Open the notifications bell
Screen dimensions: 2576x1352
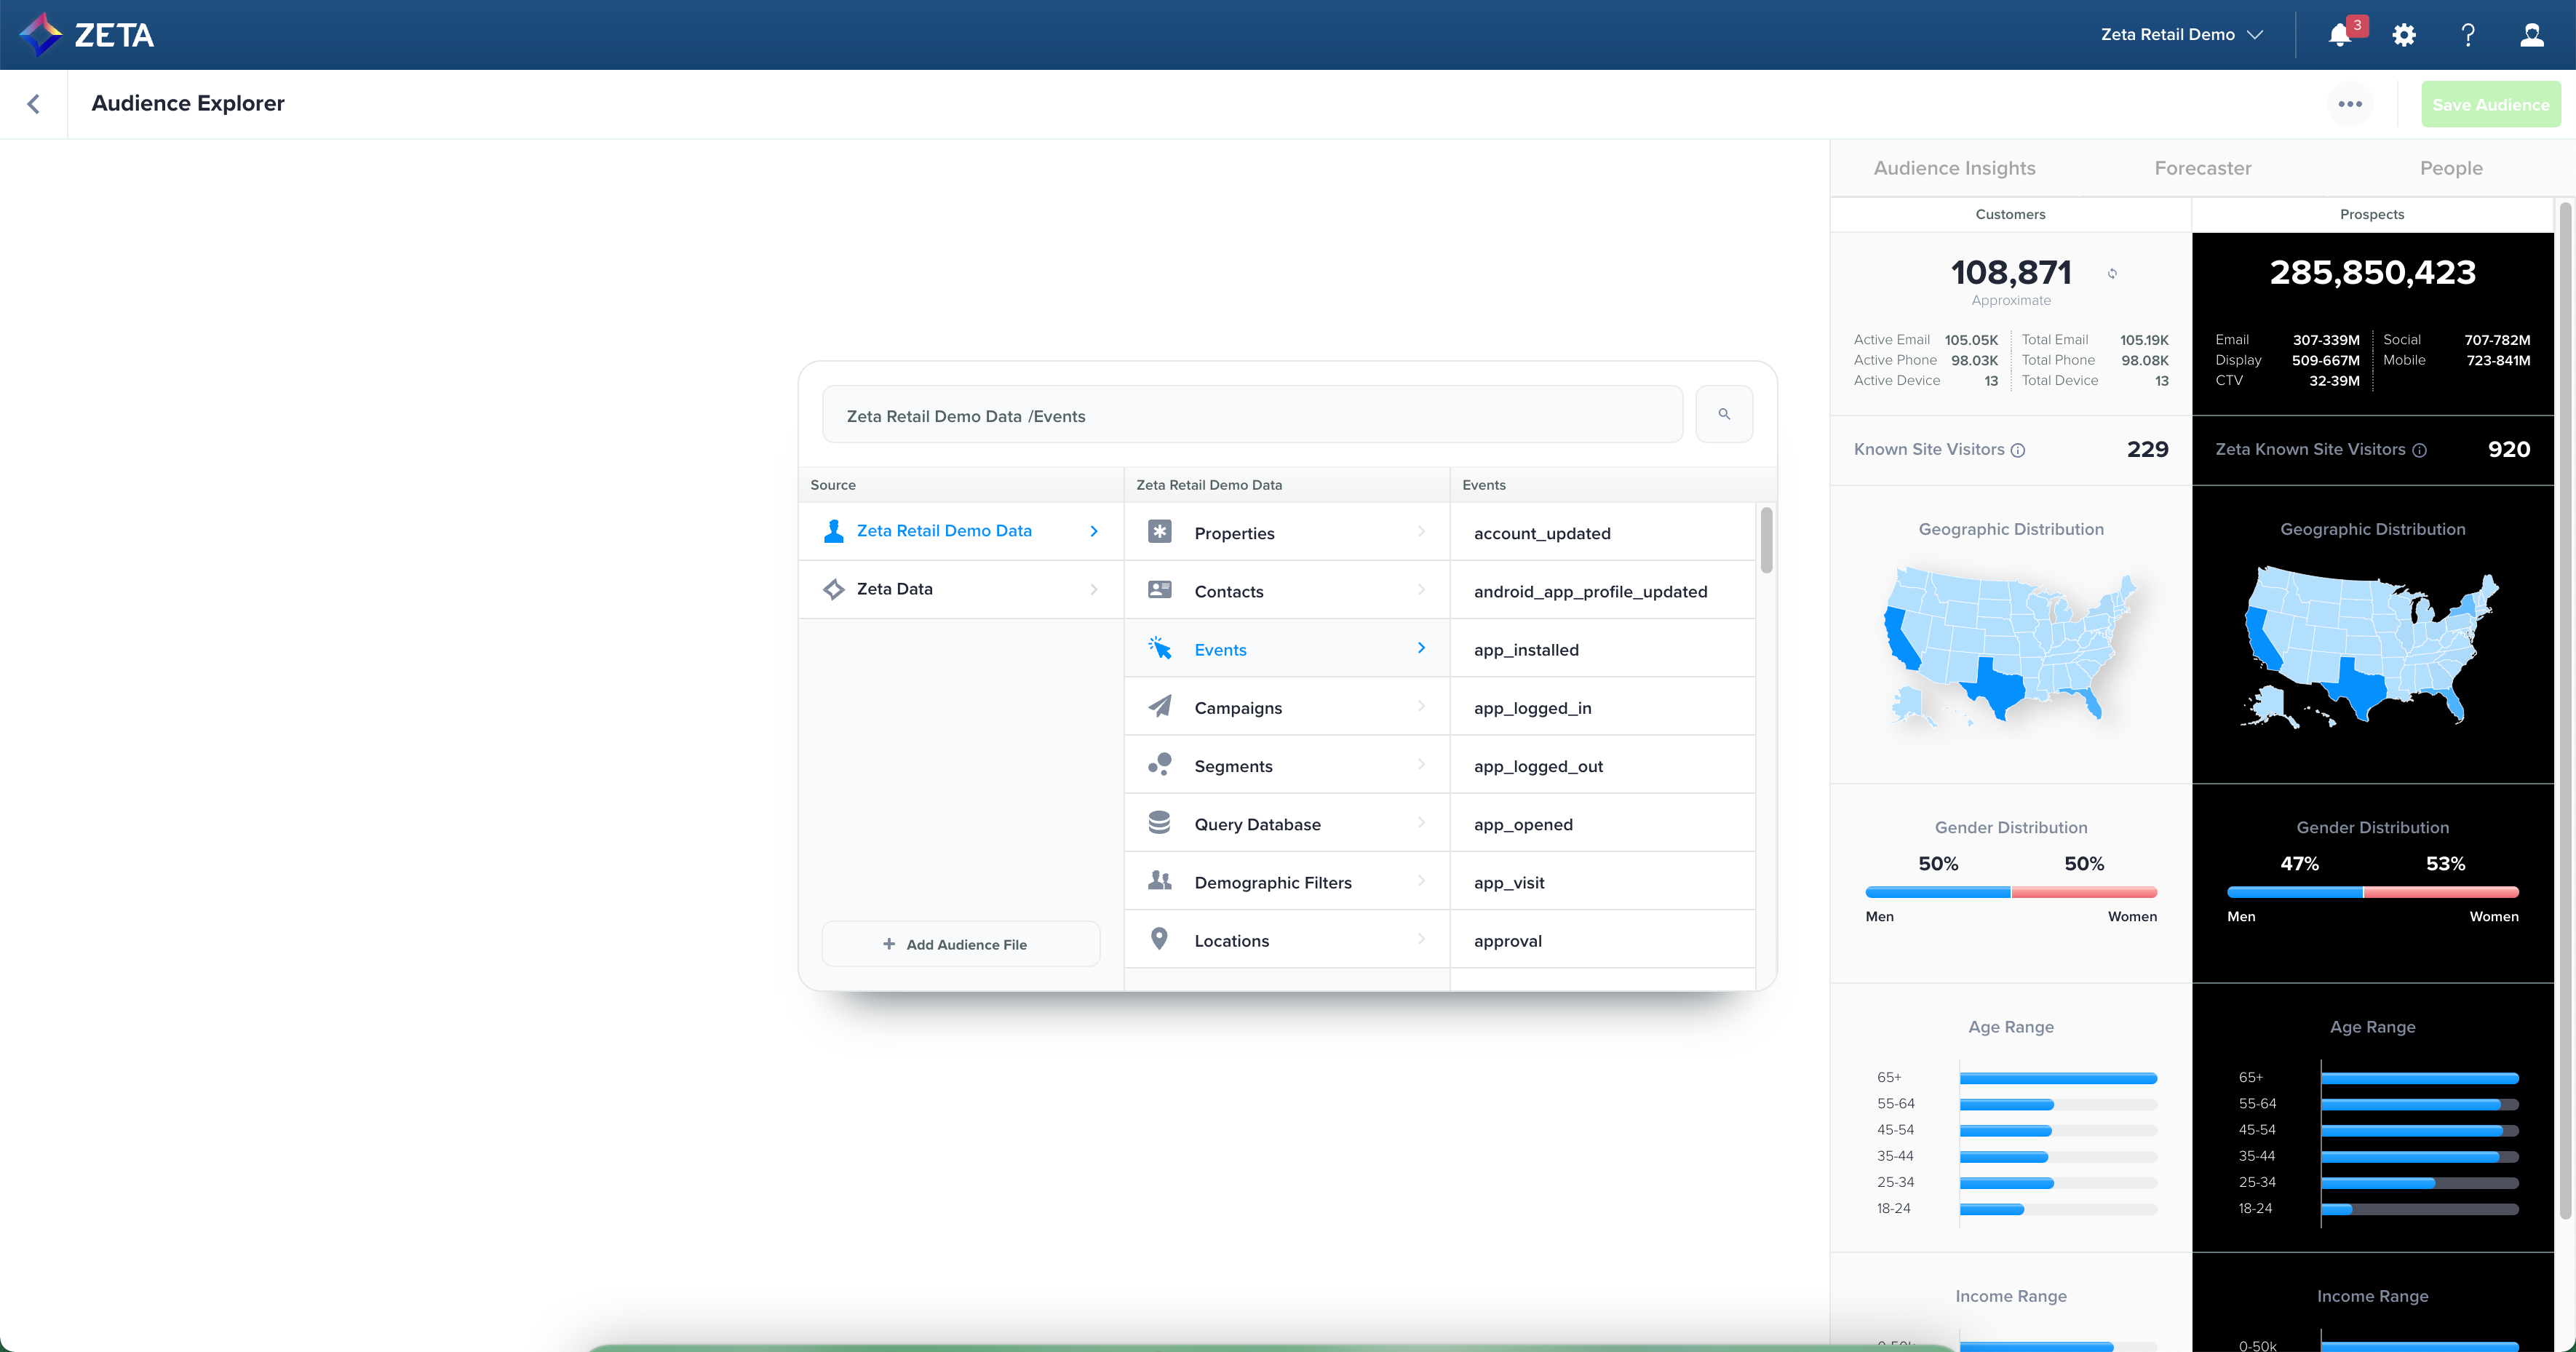[2340, 35]
